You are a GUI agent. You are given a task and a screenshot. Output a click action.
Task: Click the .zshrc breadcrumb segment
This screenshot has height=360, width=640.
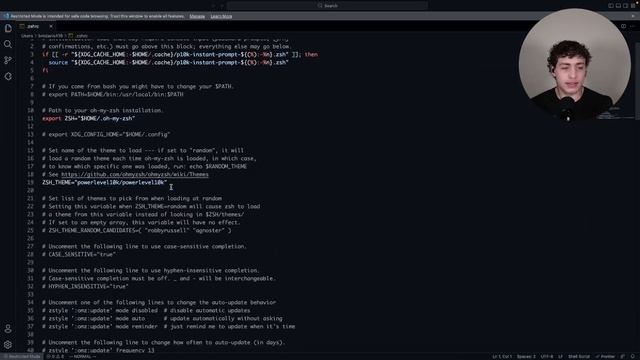79,36
